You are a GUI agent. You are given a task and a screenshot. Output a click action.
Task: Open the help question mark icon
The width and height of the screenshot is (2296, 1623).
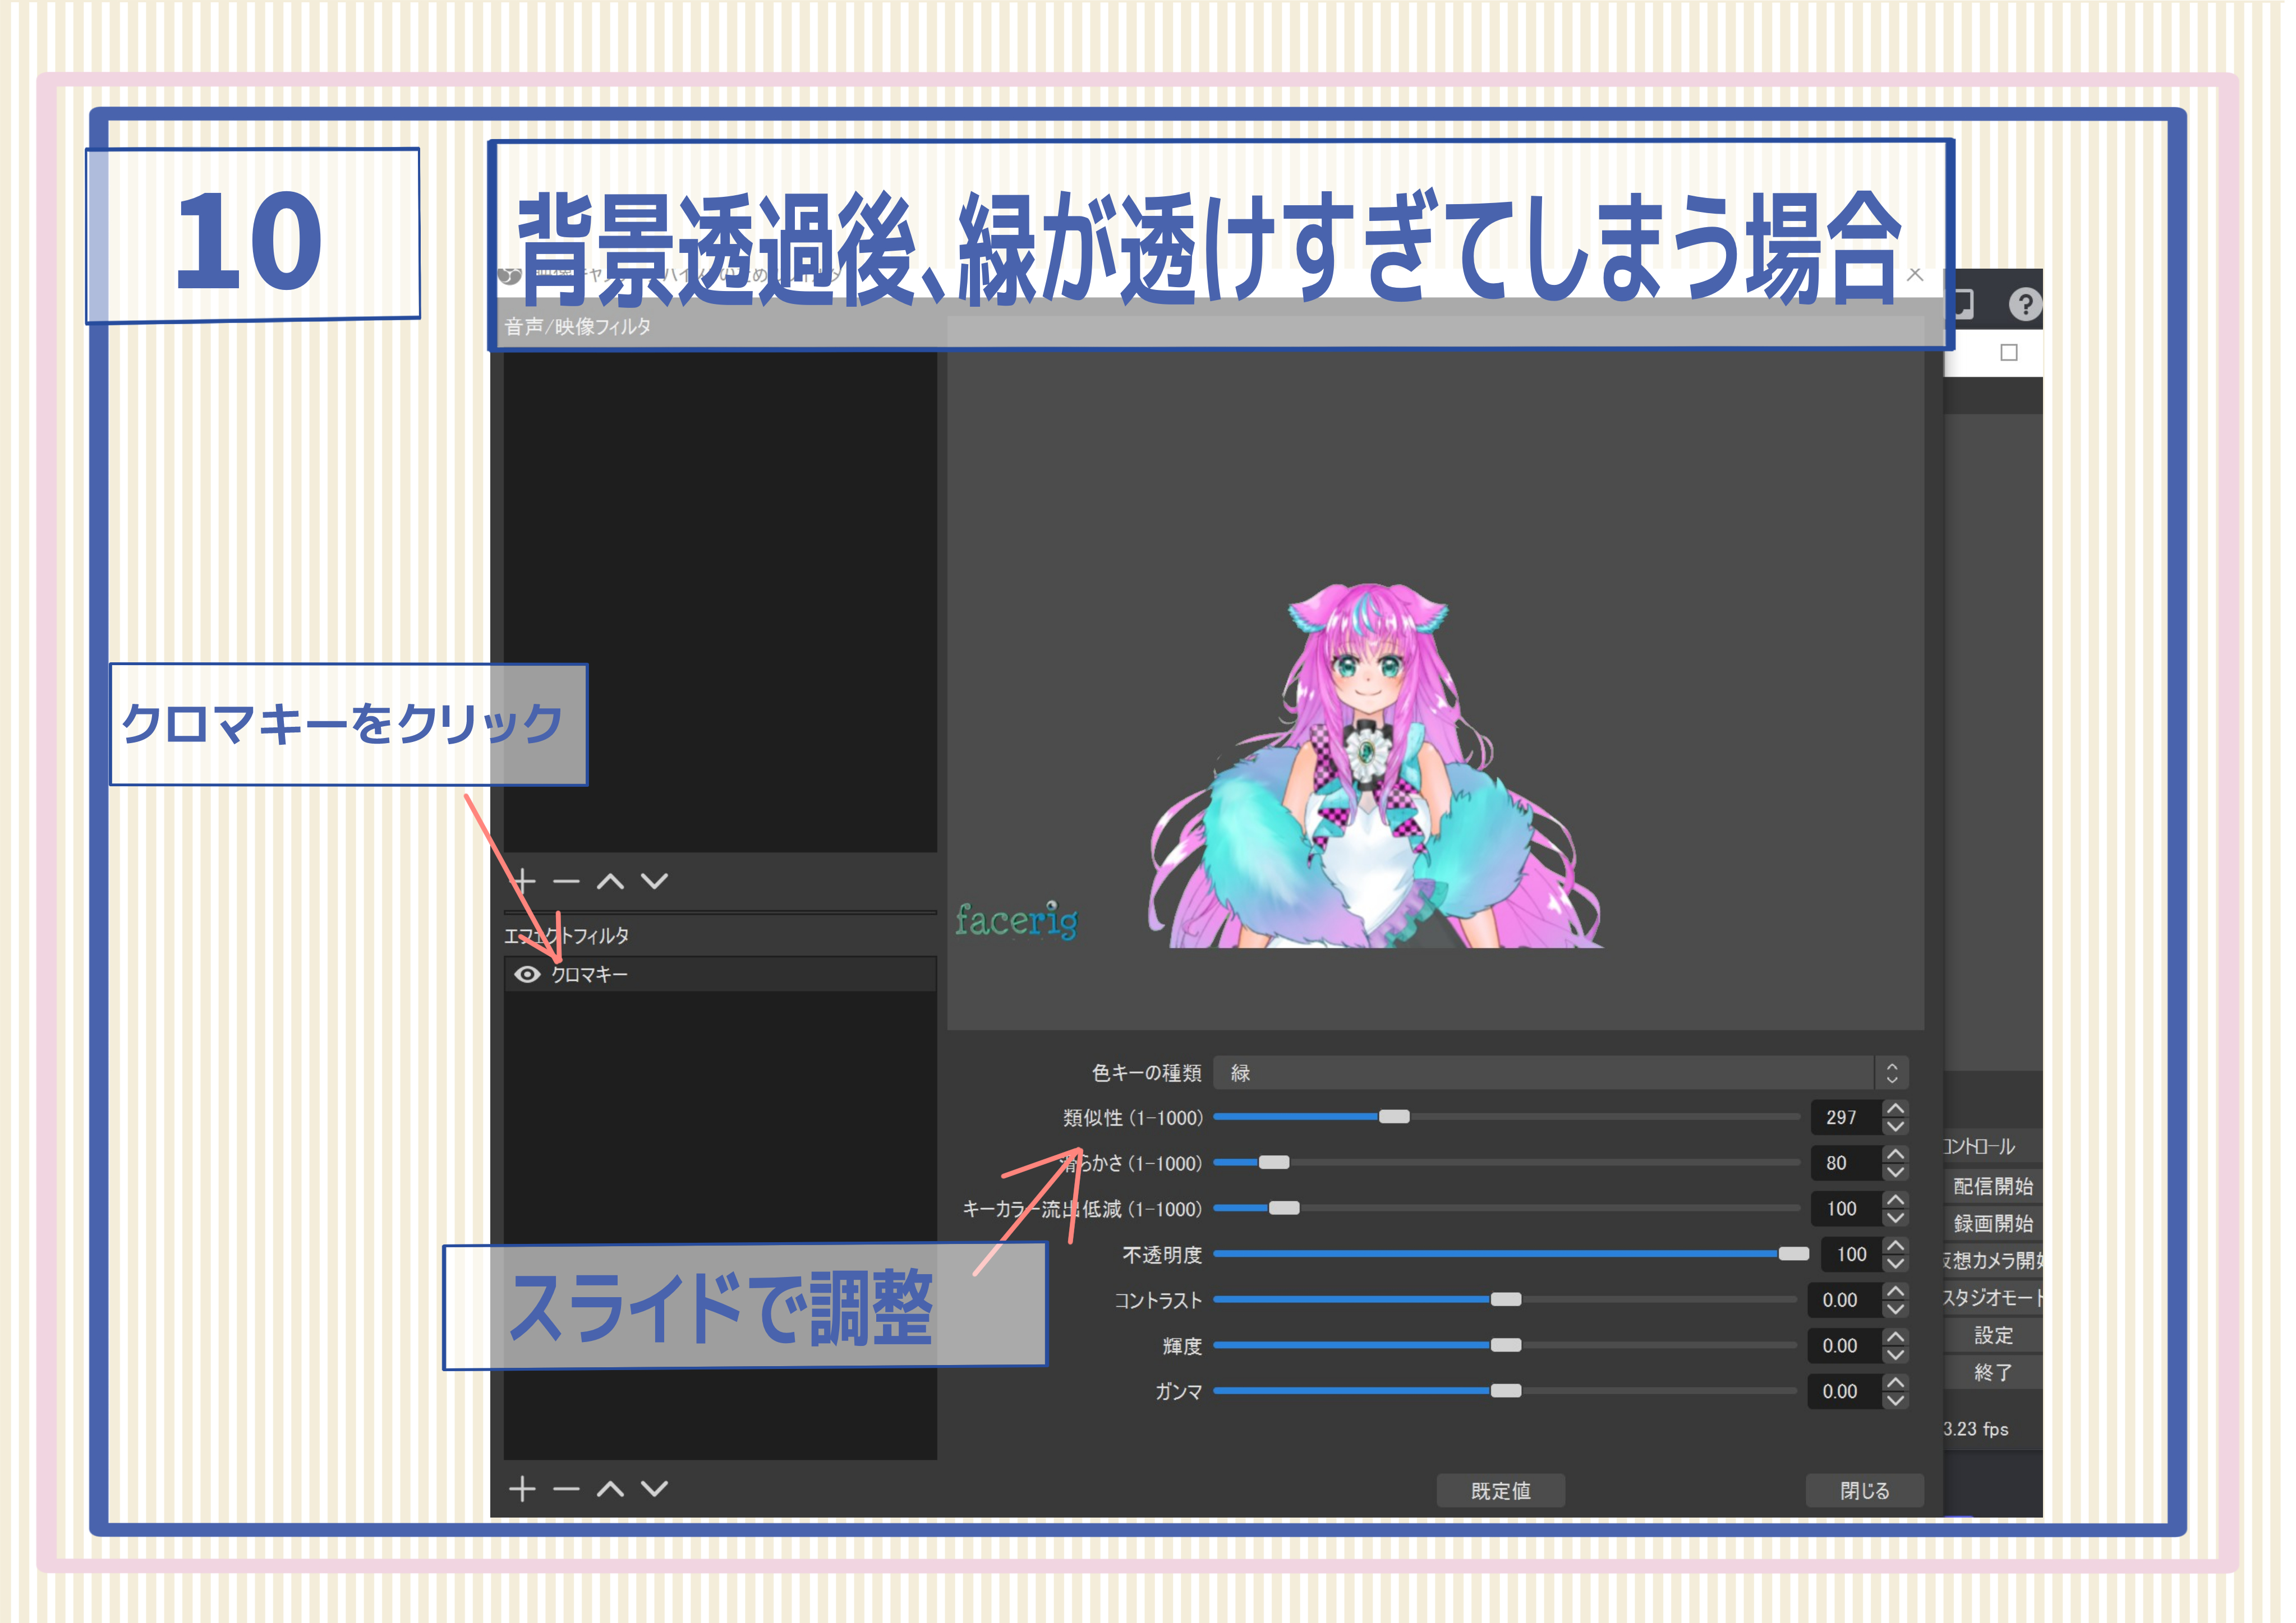(2026, 304)
